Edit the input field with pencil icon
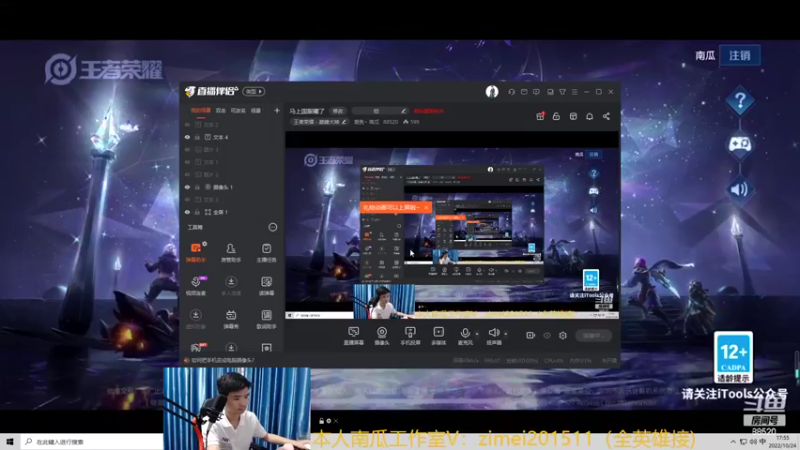The width and height of the screenshot is (800, 450). coord(380,111)
